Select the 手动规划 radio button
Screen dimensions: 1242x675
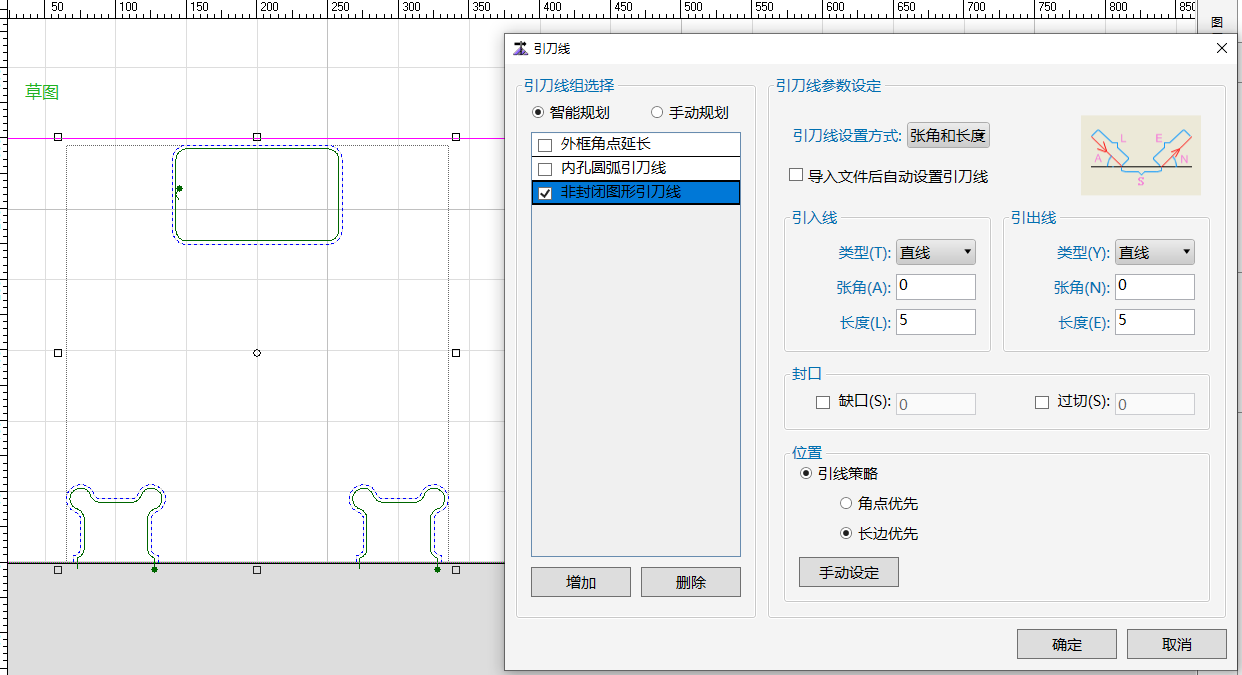(x=657, y=113)
